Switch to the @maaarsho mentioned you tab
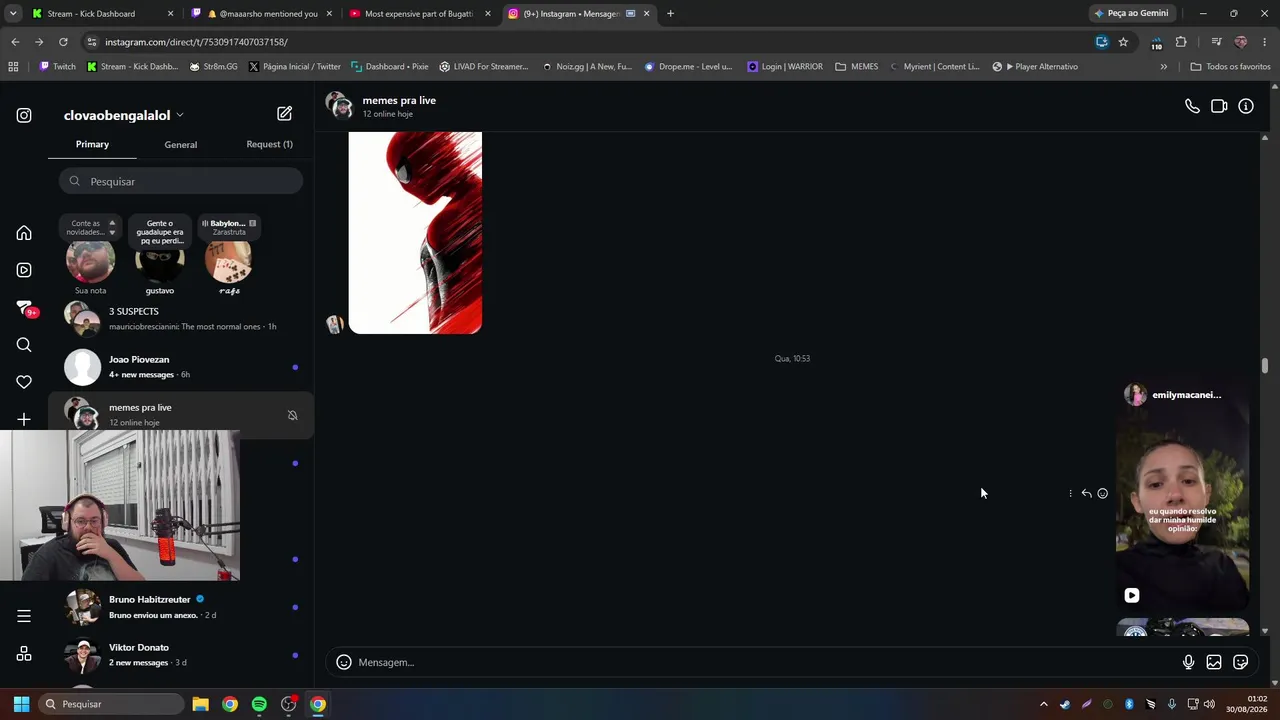Viewport: 1280px width, 720px height. click(x=262, y=14)
